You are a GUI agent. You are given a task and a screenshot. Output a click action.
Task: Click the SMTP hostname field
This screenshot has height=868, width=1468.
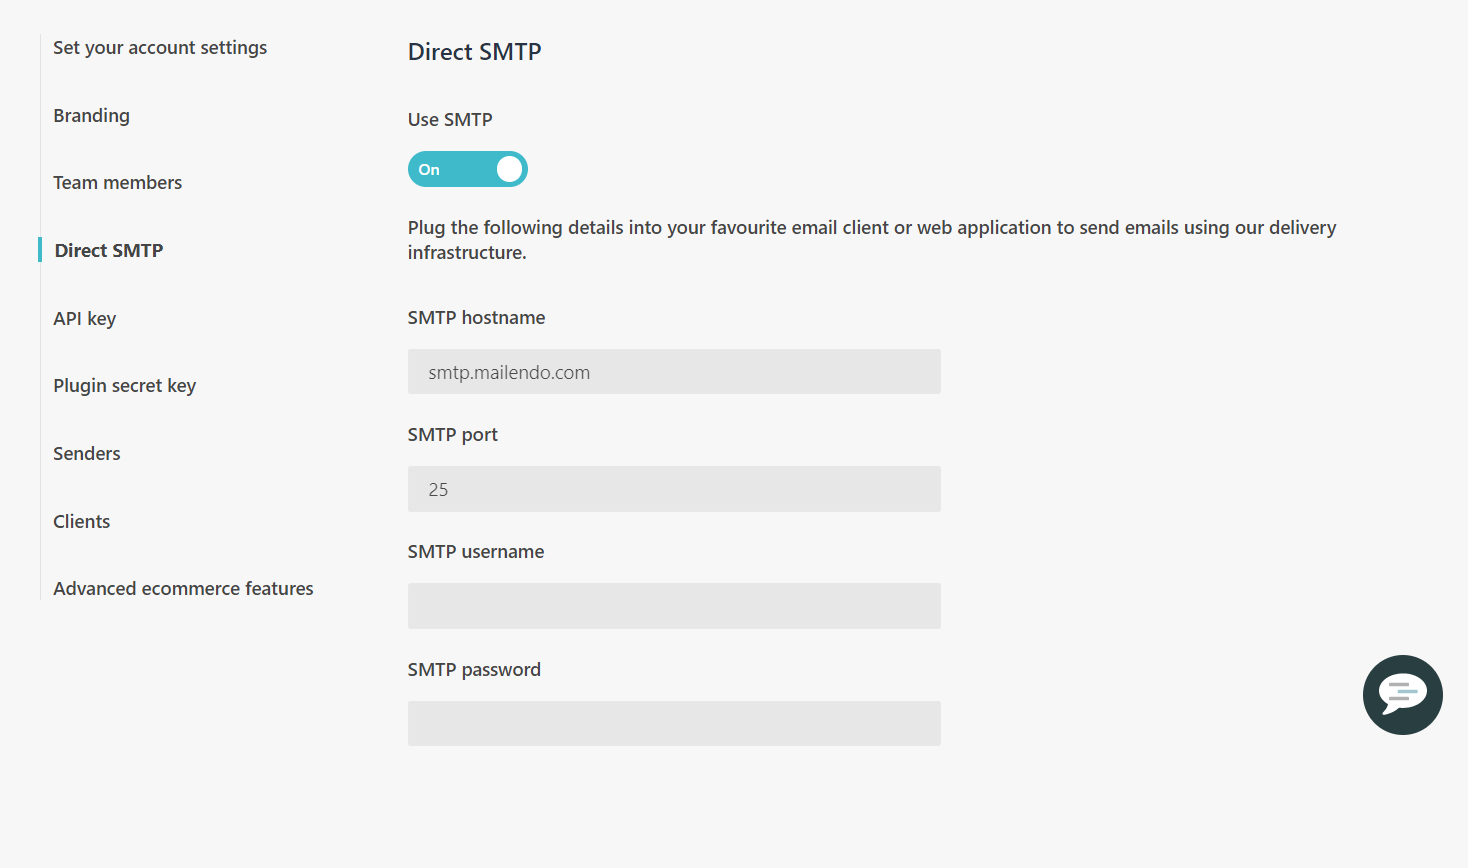tap(673, 371)
